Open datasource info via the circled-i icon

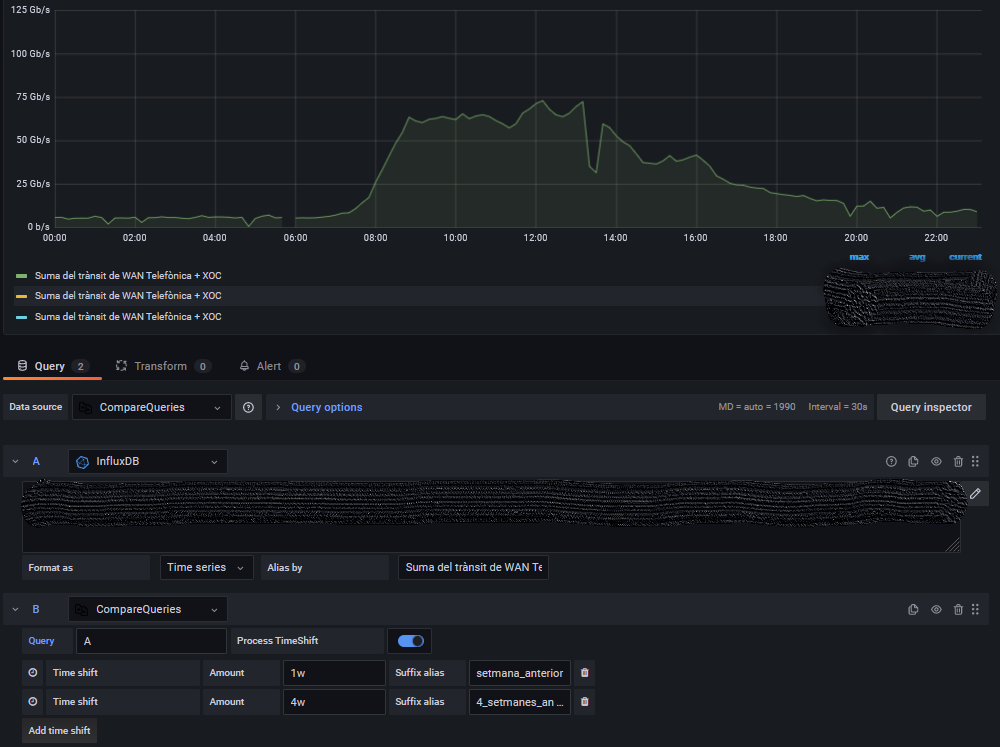coord(248,407)
